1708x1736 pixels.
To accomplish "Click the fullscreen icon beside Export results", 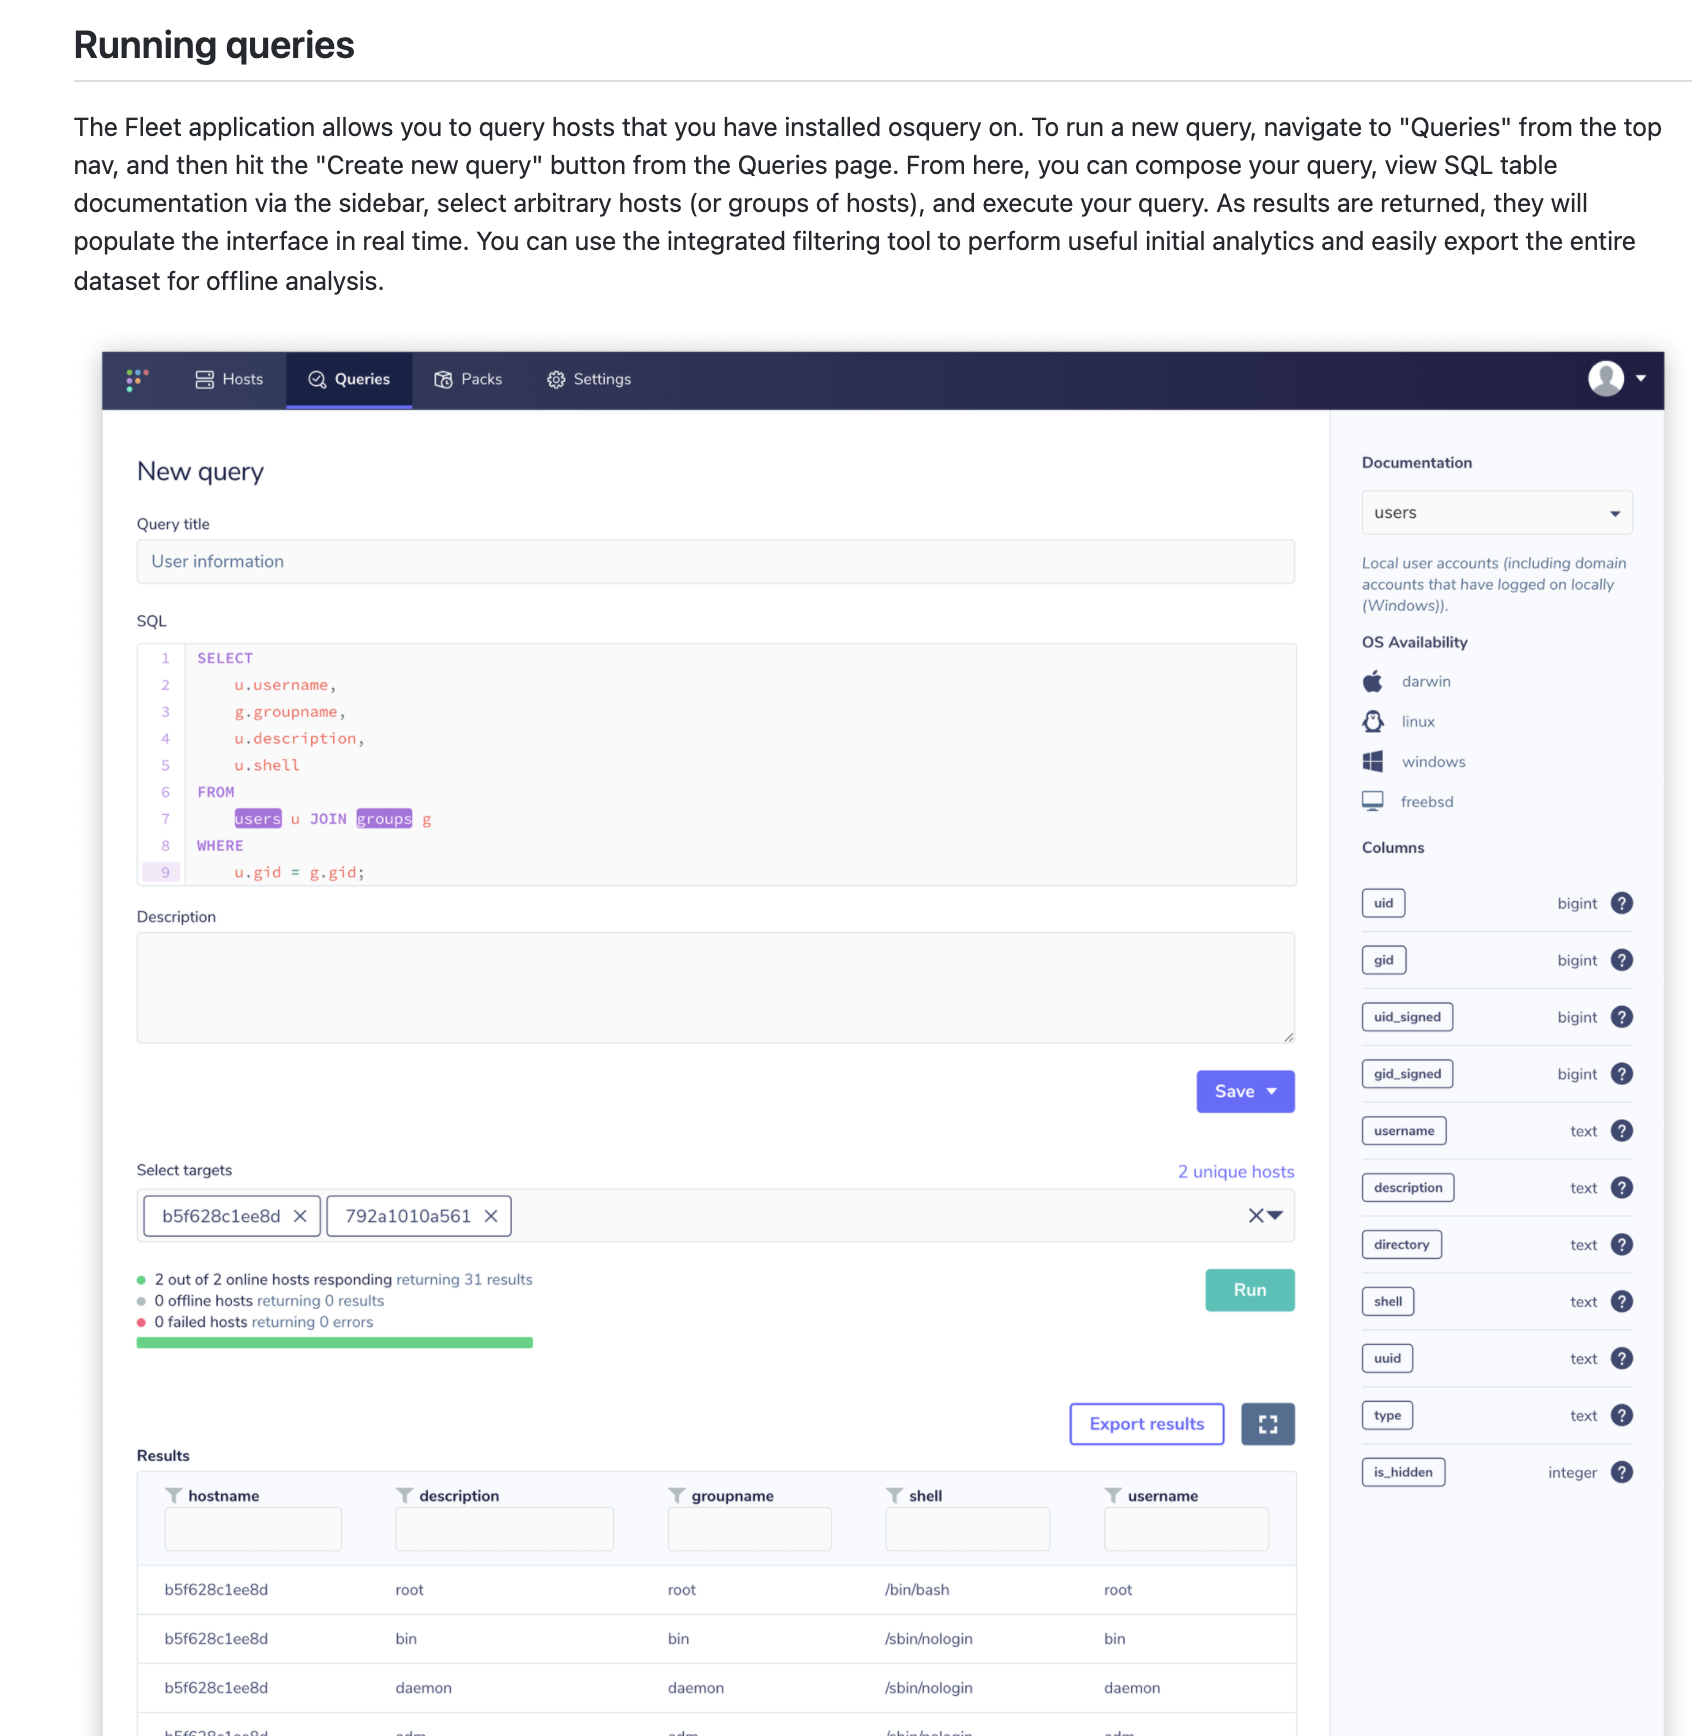I will tap(1268, 1424).
